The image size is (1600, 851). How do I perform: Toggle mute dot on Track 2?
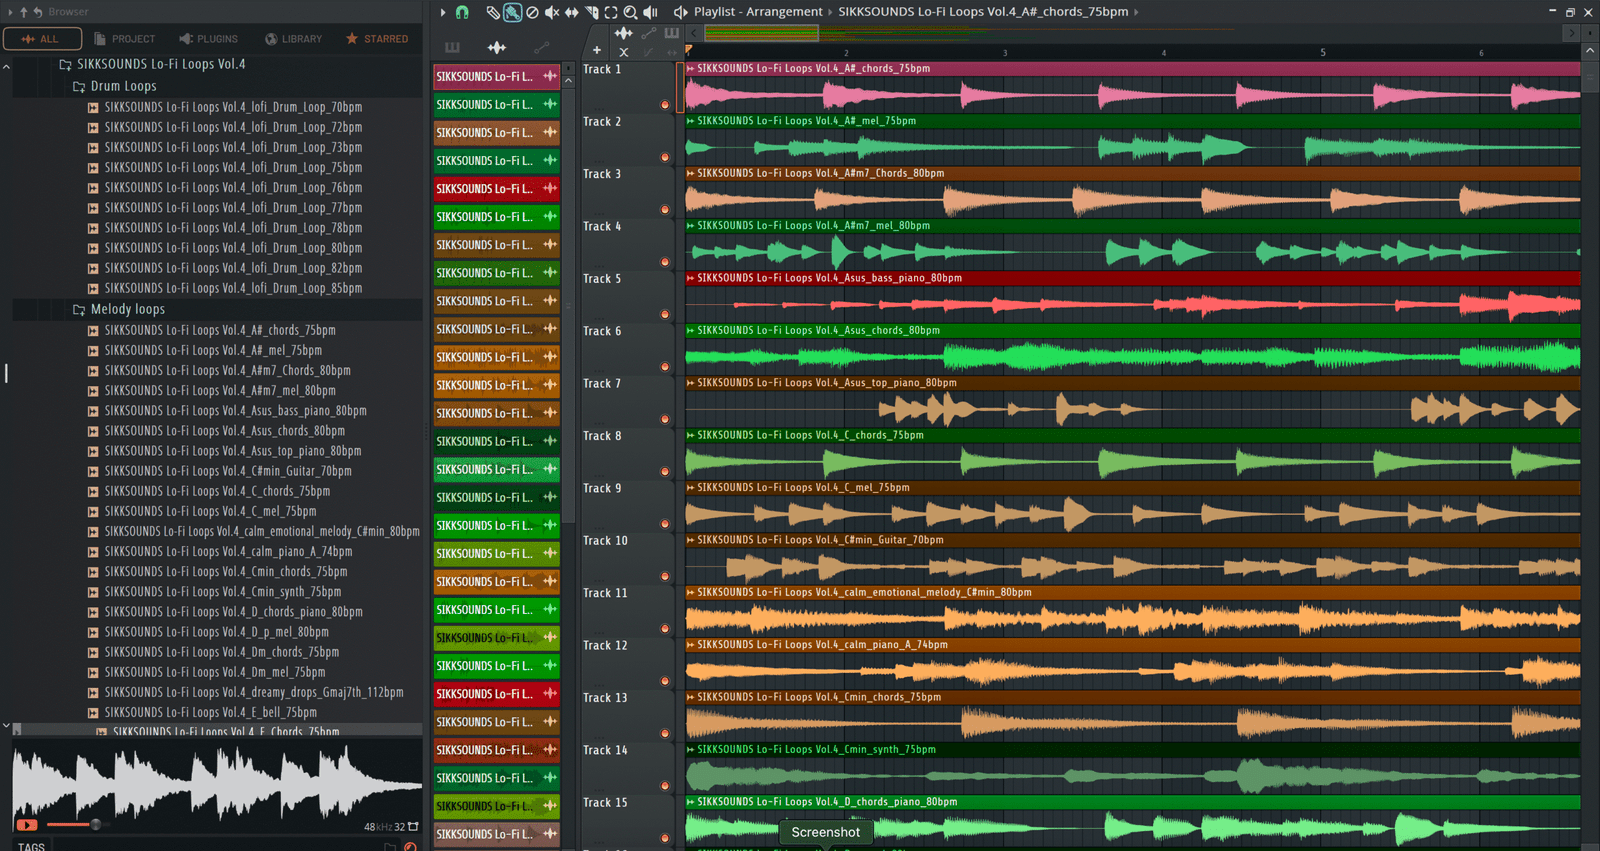[665, 157]
